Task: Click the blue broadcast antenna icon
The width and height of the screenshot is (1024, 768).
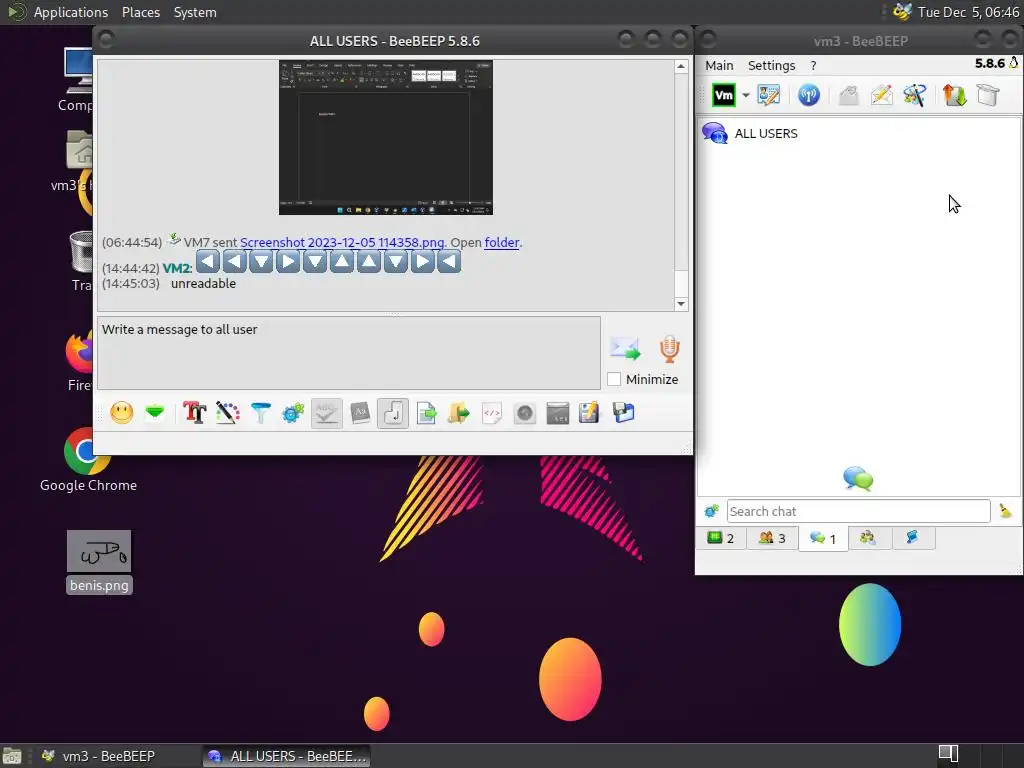Action: [x=808, y=95]
